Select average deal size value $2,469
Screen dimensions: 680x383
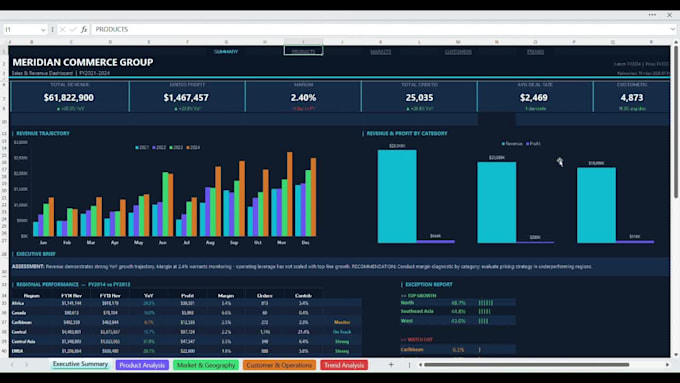tap(535, 98)
